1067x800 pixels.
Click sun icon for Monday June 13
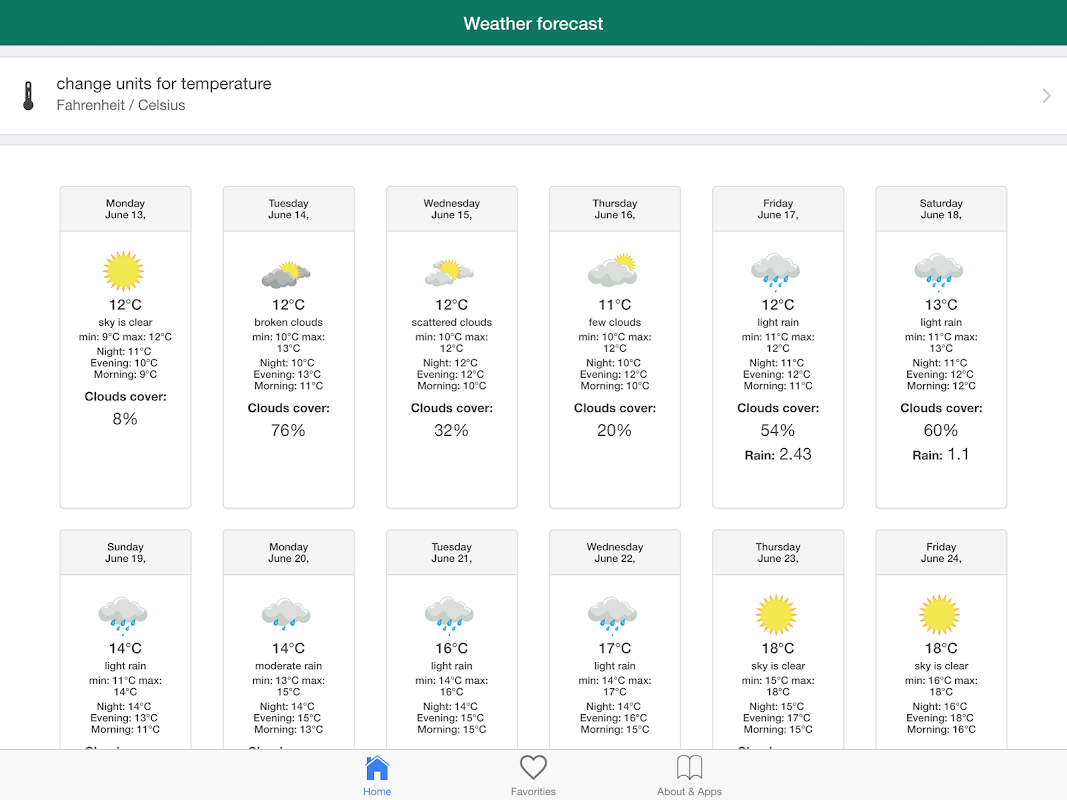coord(124,271)
